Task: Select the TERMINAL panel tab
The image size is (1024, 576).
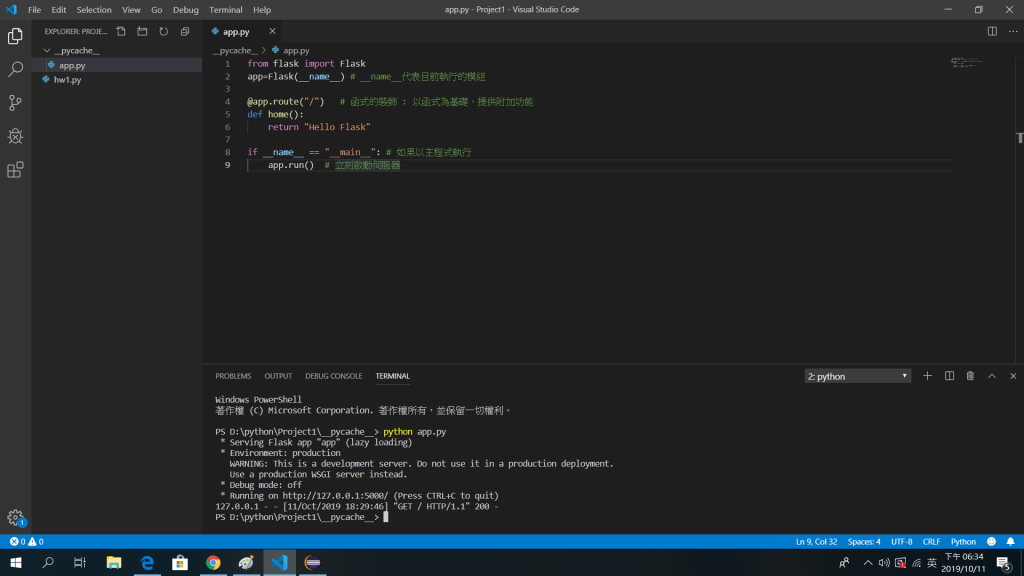Action: pos(392,376)
